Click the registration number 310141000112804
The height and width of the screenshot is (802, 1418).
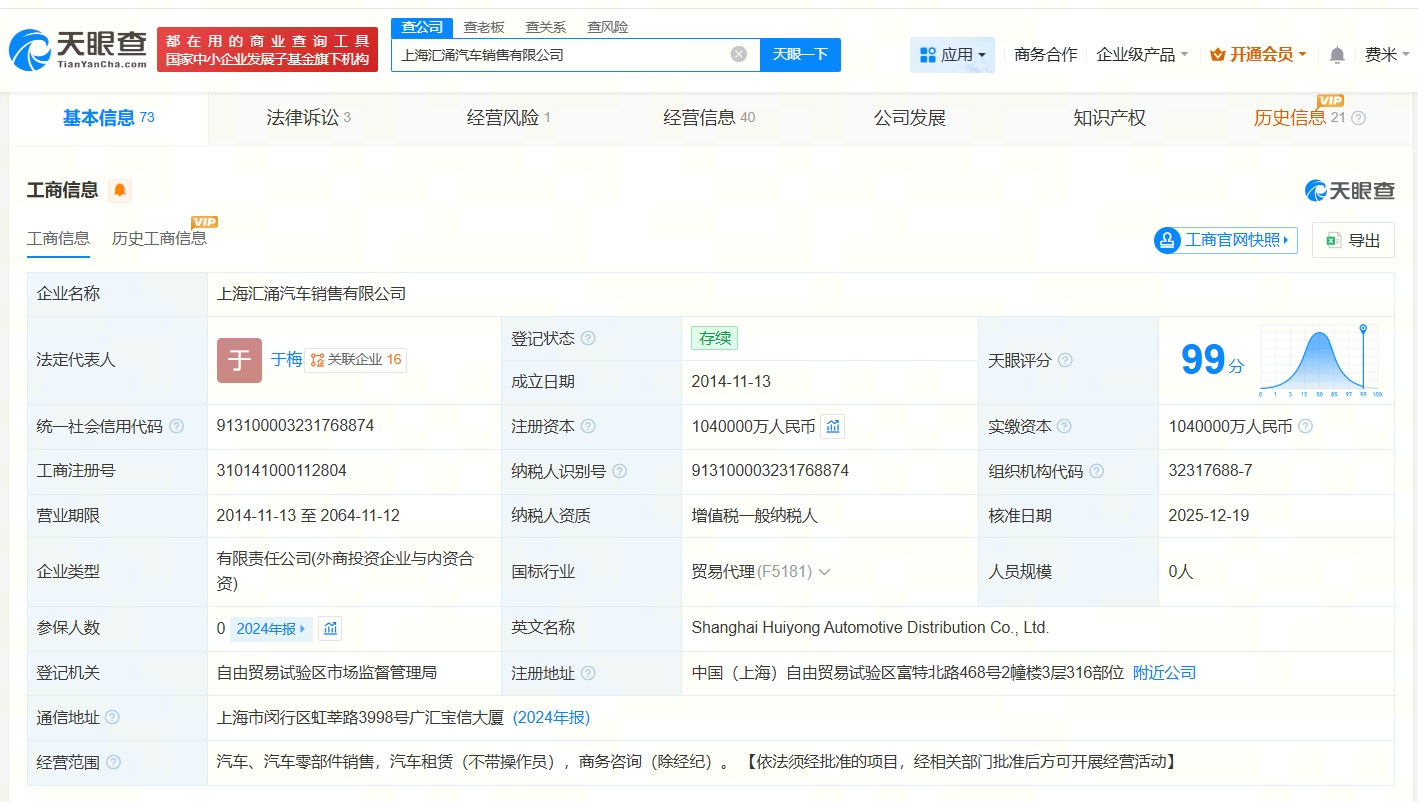pyautogui.click(x=282, y=471)
